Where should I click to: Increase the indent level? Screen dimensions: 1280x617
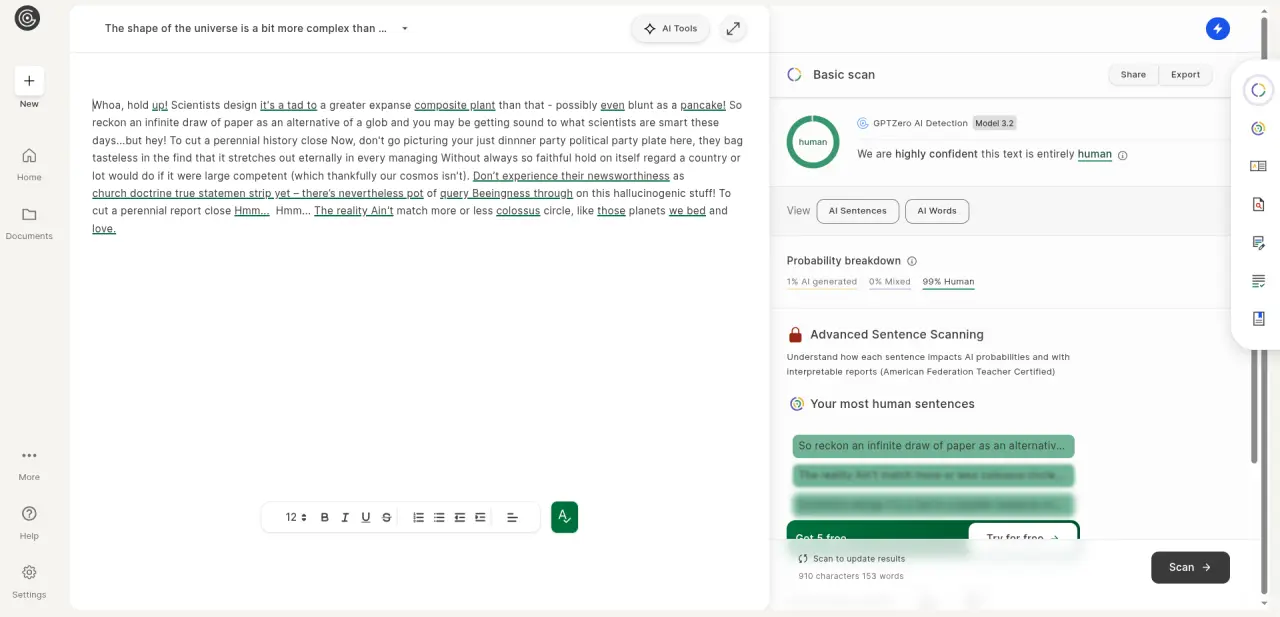coord(481,517)
